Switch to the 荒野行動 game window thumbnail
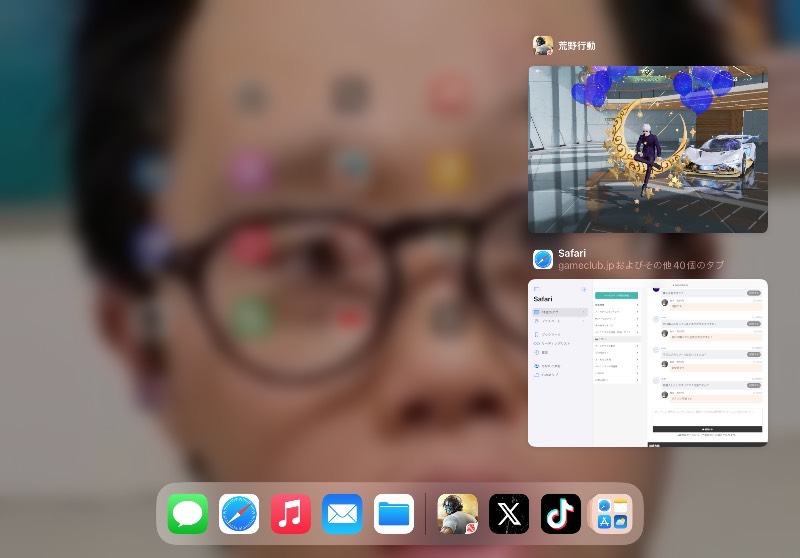Screen dimensions: 800x558 (648, 149)
